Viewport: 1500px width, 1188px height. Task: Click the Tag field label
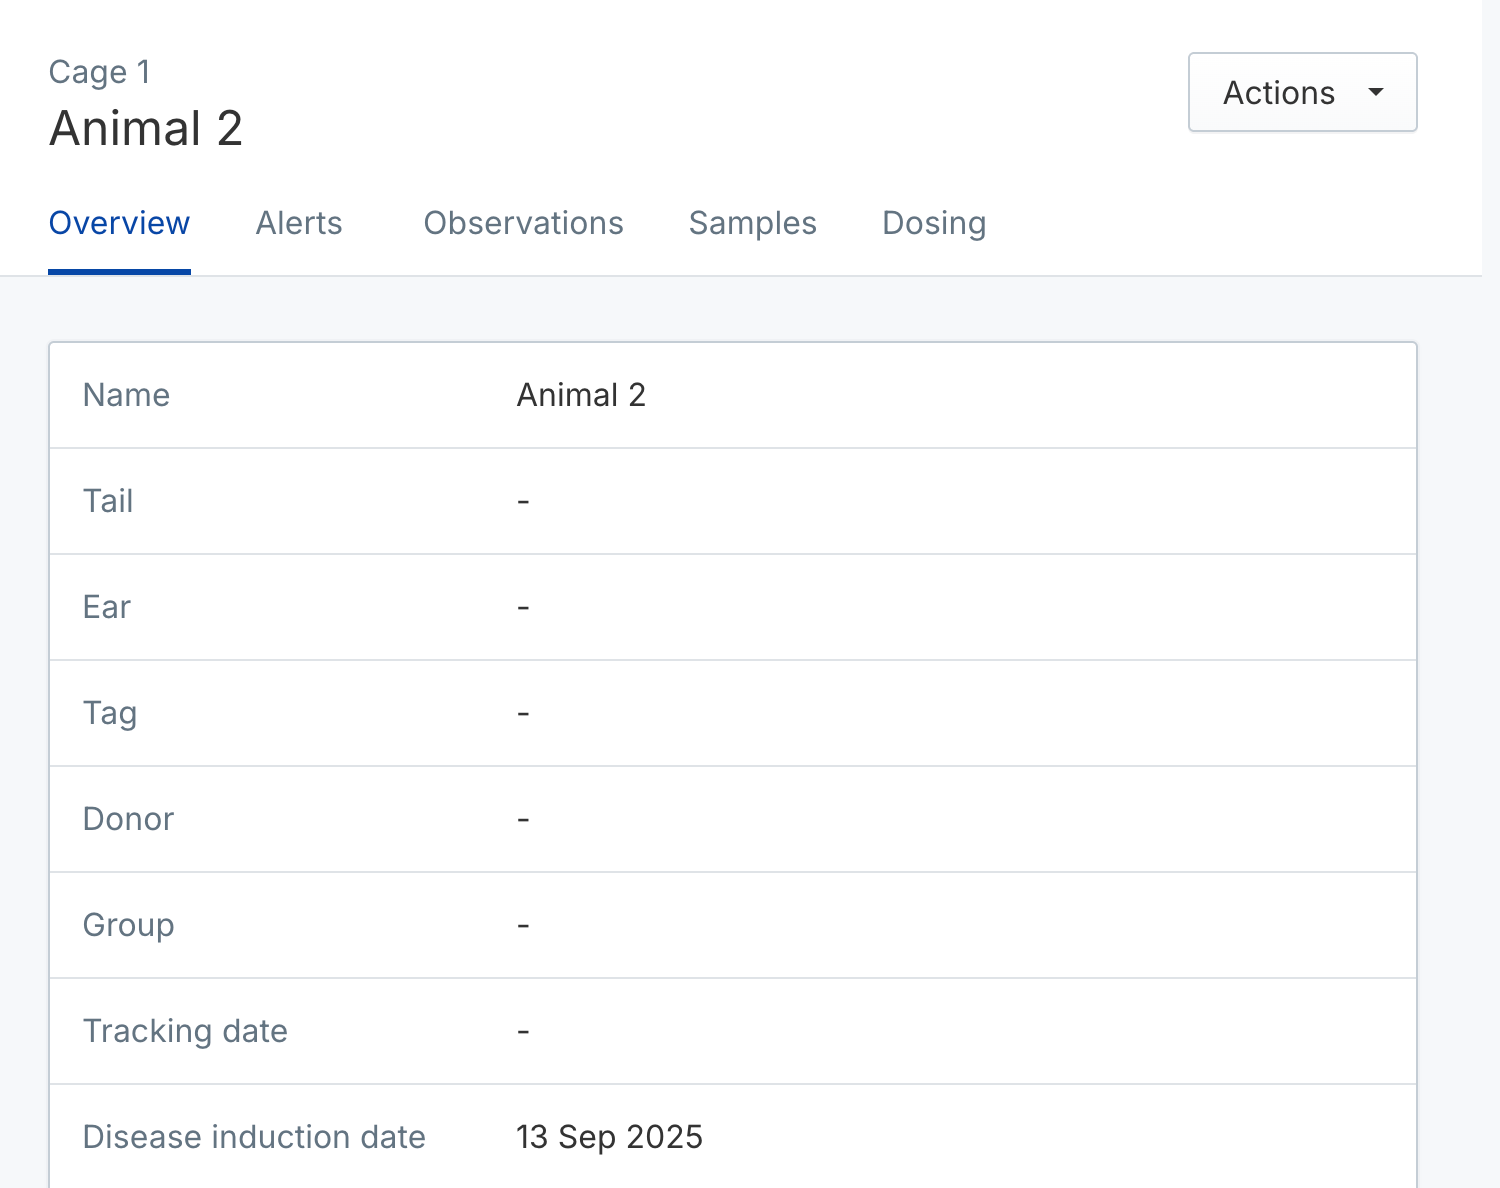110,713
